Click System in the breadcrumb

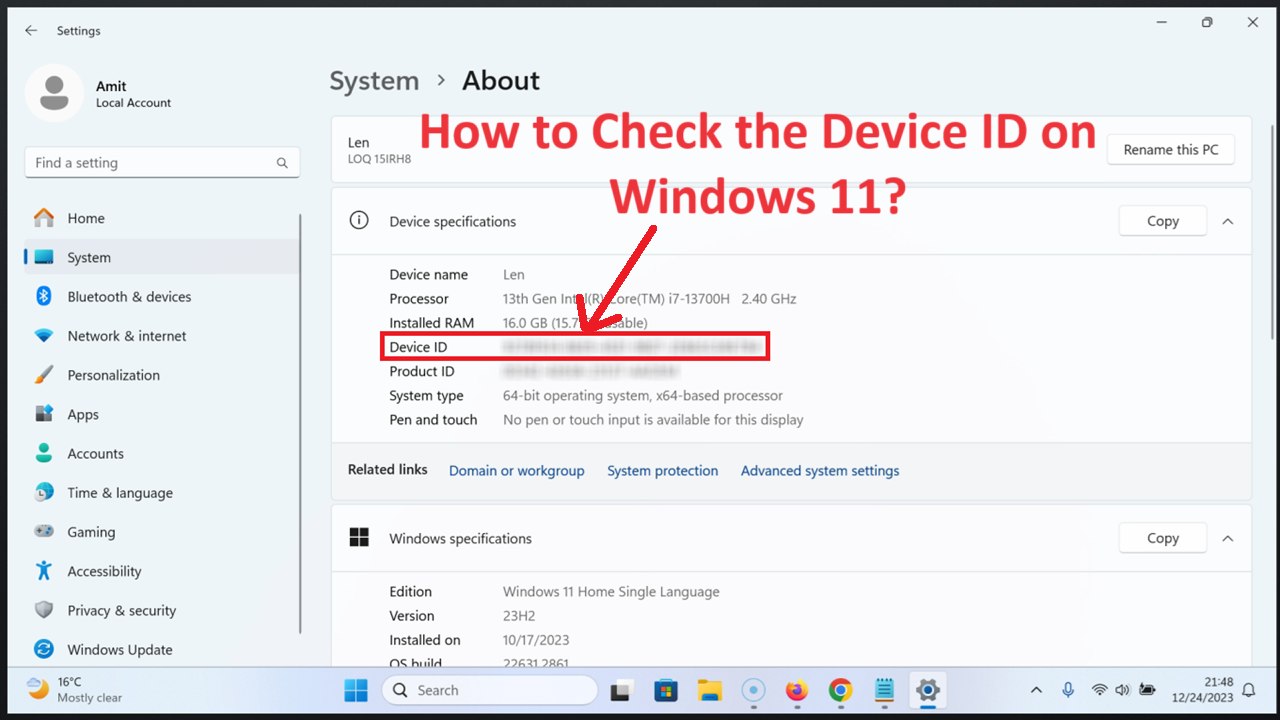click(374, 81)
